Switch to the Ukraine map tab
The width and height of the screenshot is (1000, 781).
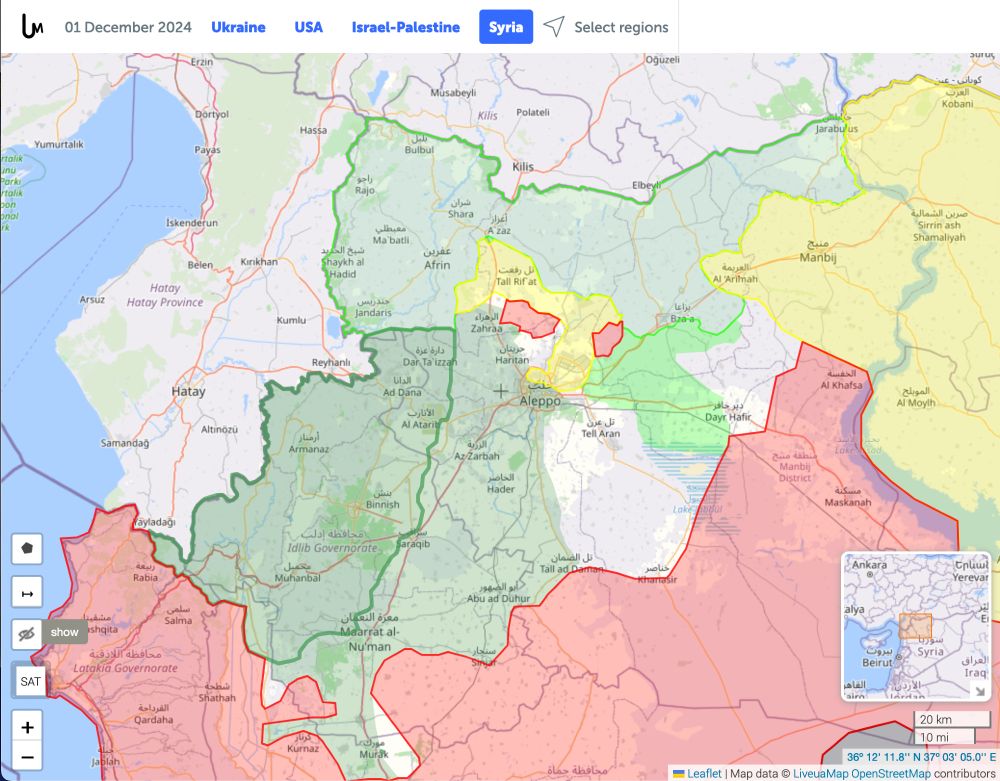coord(239,27)
